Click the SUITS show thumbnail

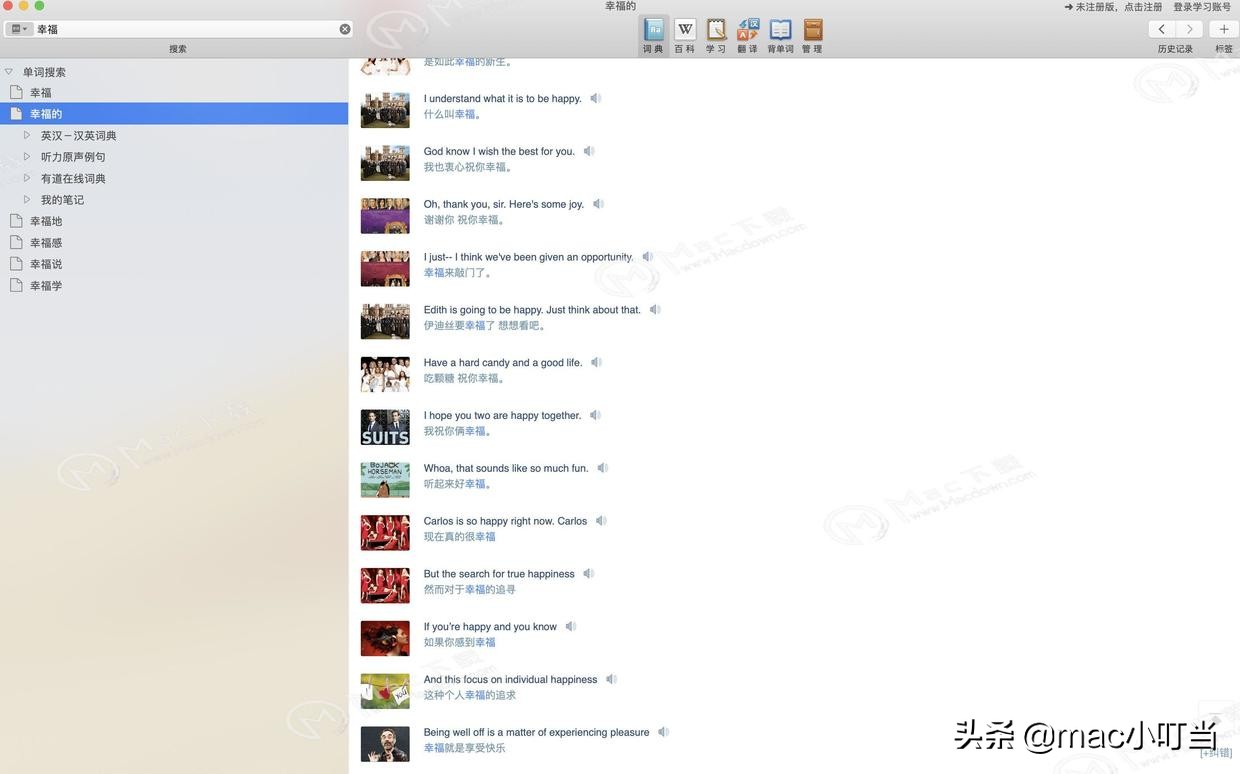[x=385, y=427]
